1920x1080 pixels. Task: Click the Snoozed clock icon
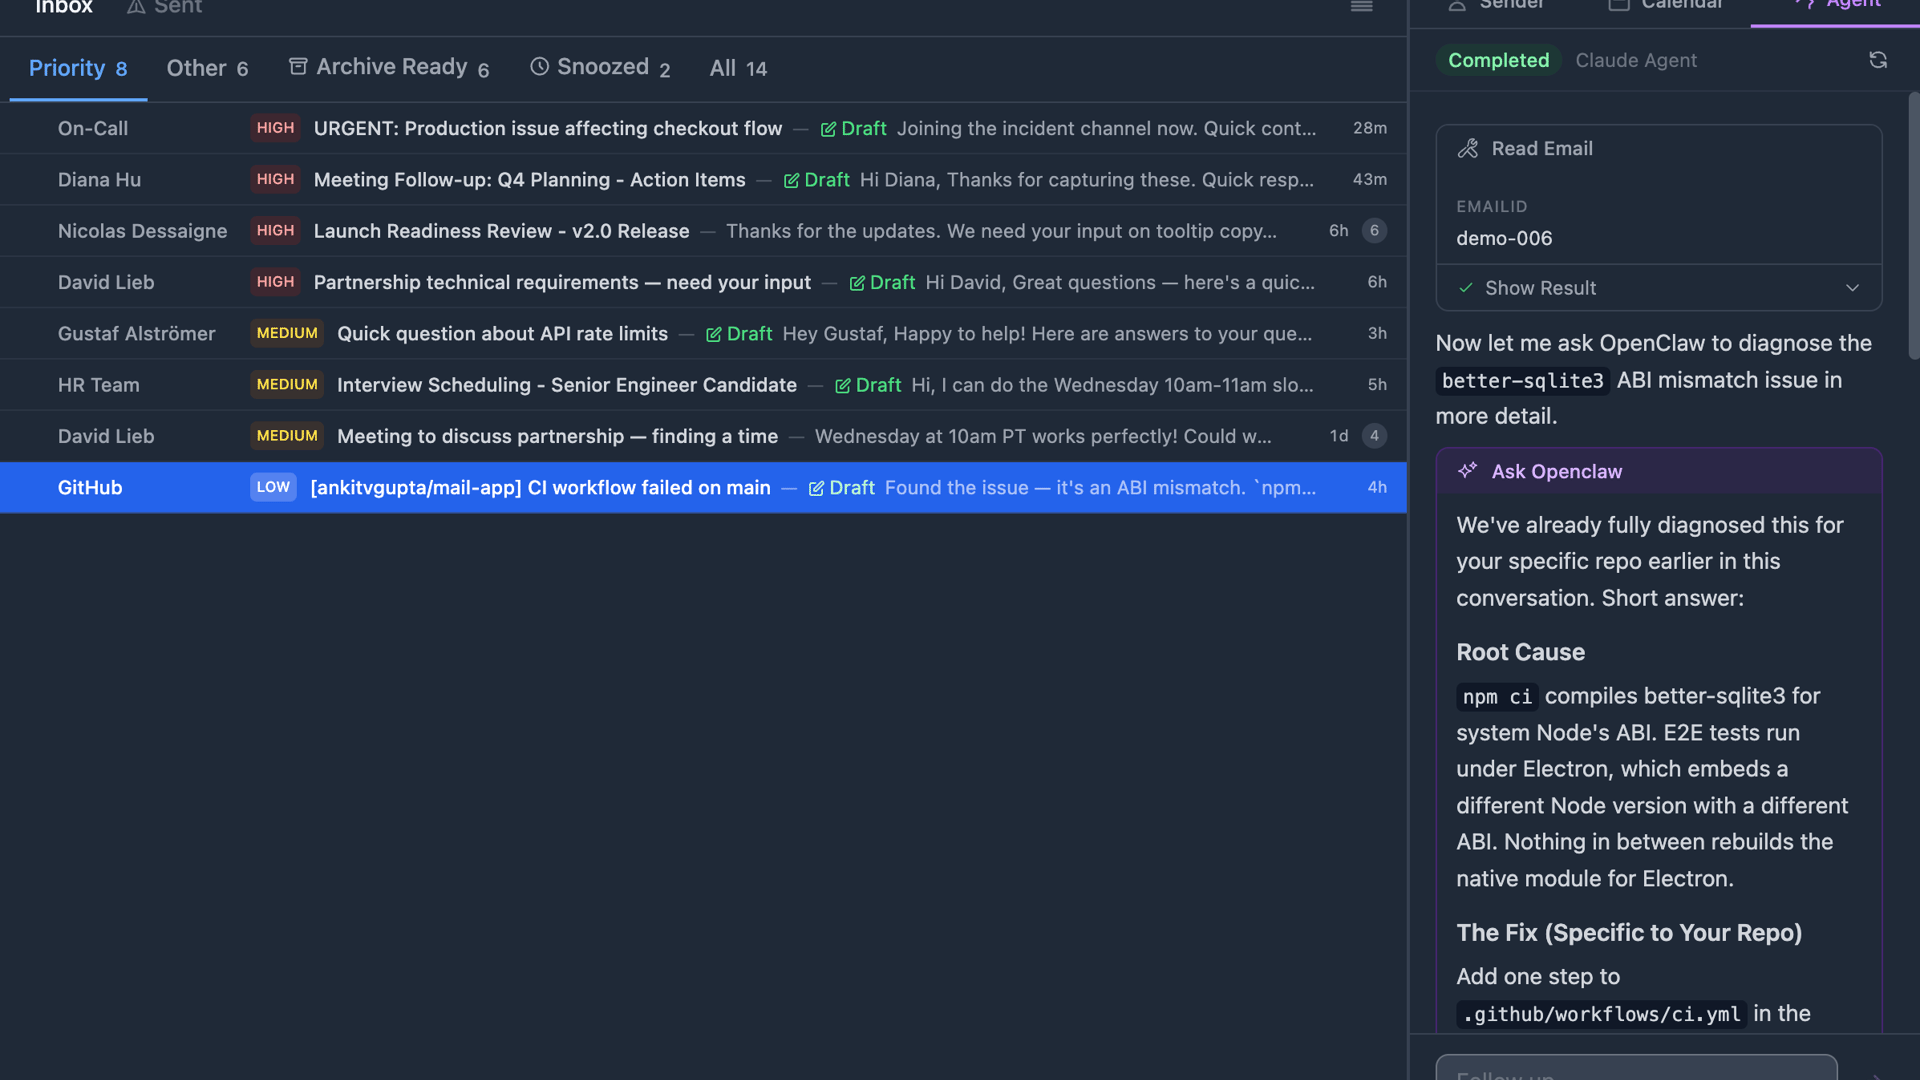coord(539,66)
